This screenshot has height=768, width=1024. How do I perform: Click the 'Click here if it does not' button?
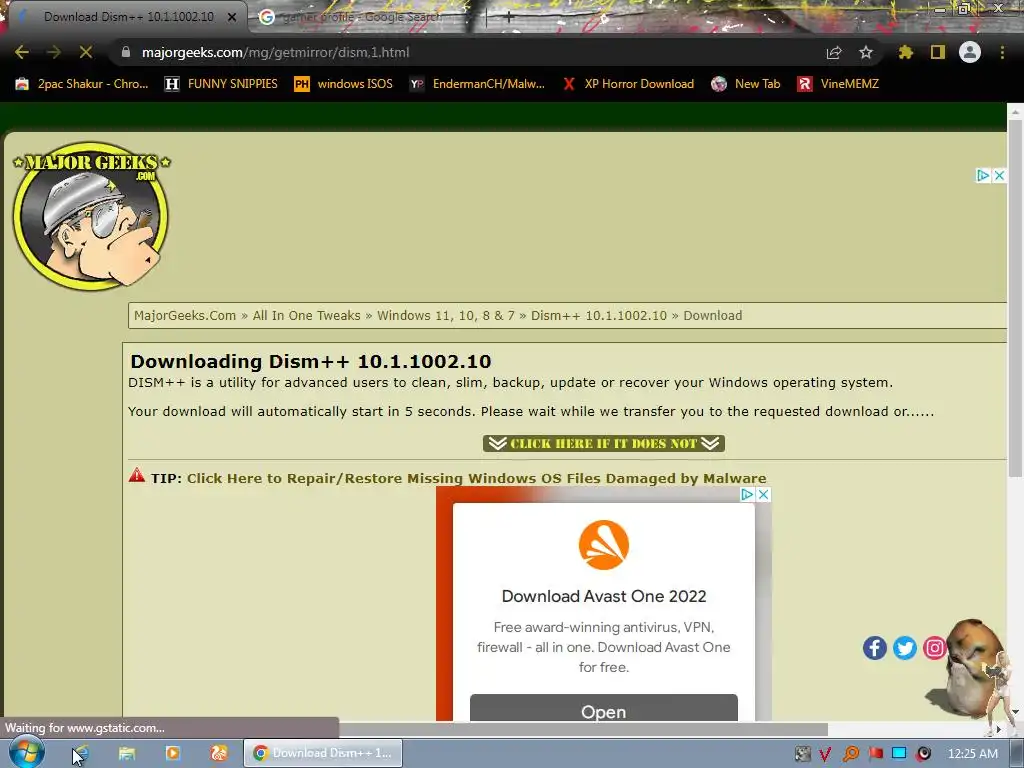pyautogui.click(x=603, y=443)
